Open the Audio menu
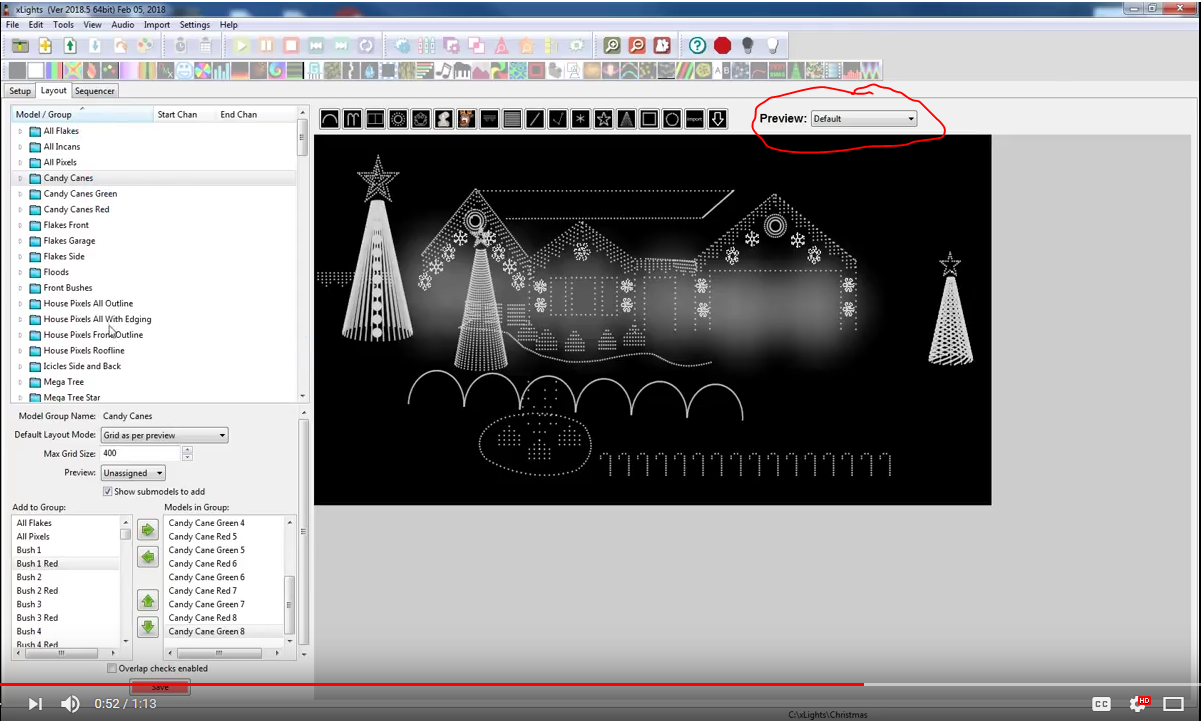The width and height of the screenshot is (1201, 721). (x=123, y=24)
